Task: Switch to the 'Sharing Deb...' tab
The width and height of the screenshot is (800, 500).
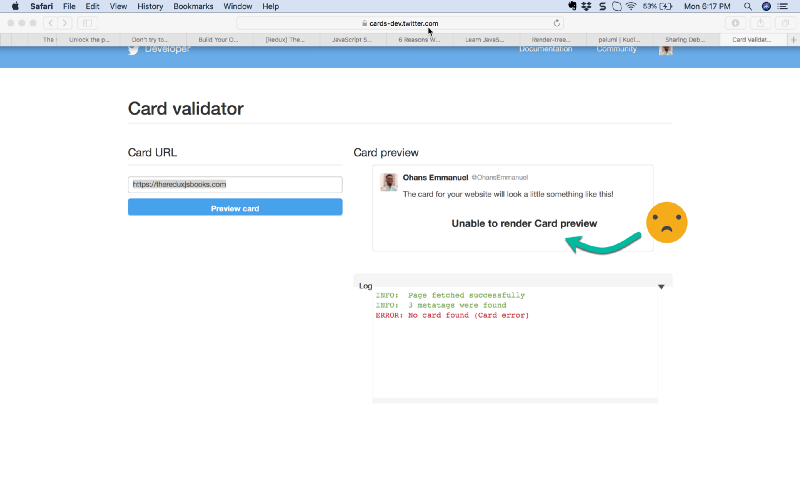Action: coord(685,40)
